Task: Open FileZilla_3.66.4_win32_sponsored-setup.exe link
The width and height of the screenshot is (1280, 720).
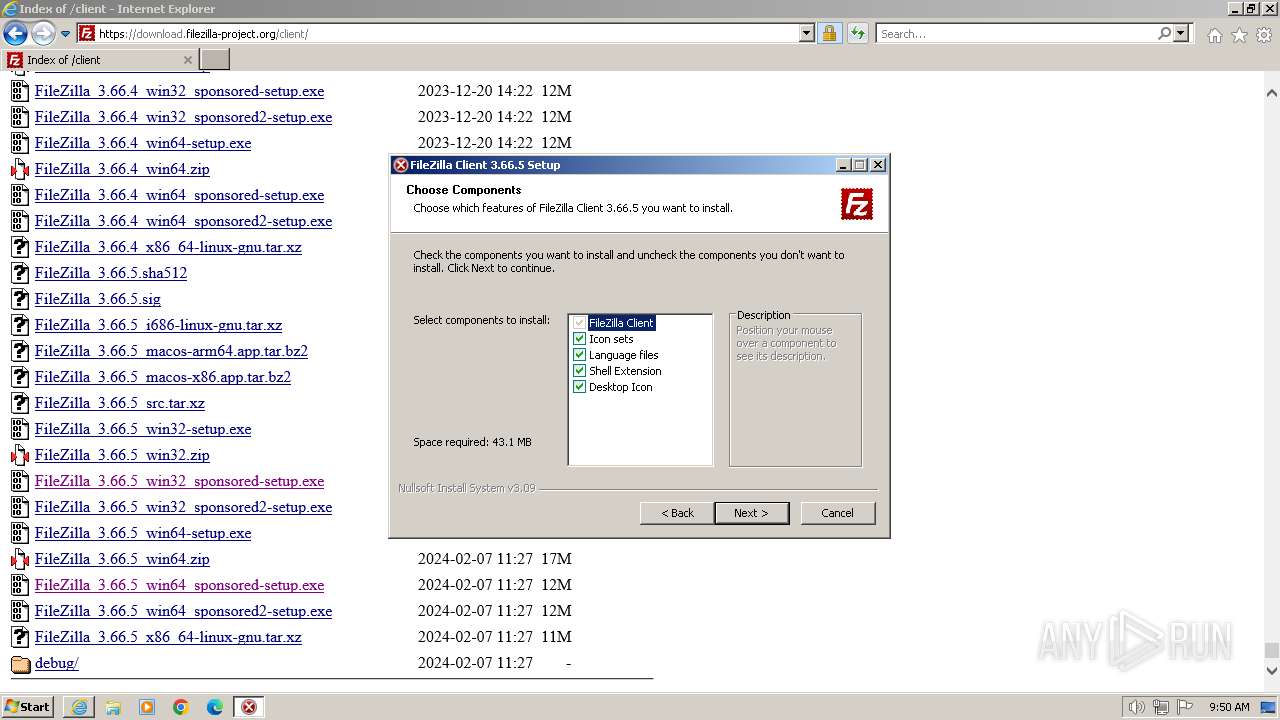Action: coord(179,91)
